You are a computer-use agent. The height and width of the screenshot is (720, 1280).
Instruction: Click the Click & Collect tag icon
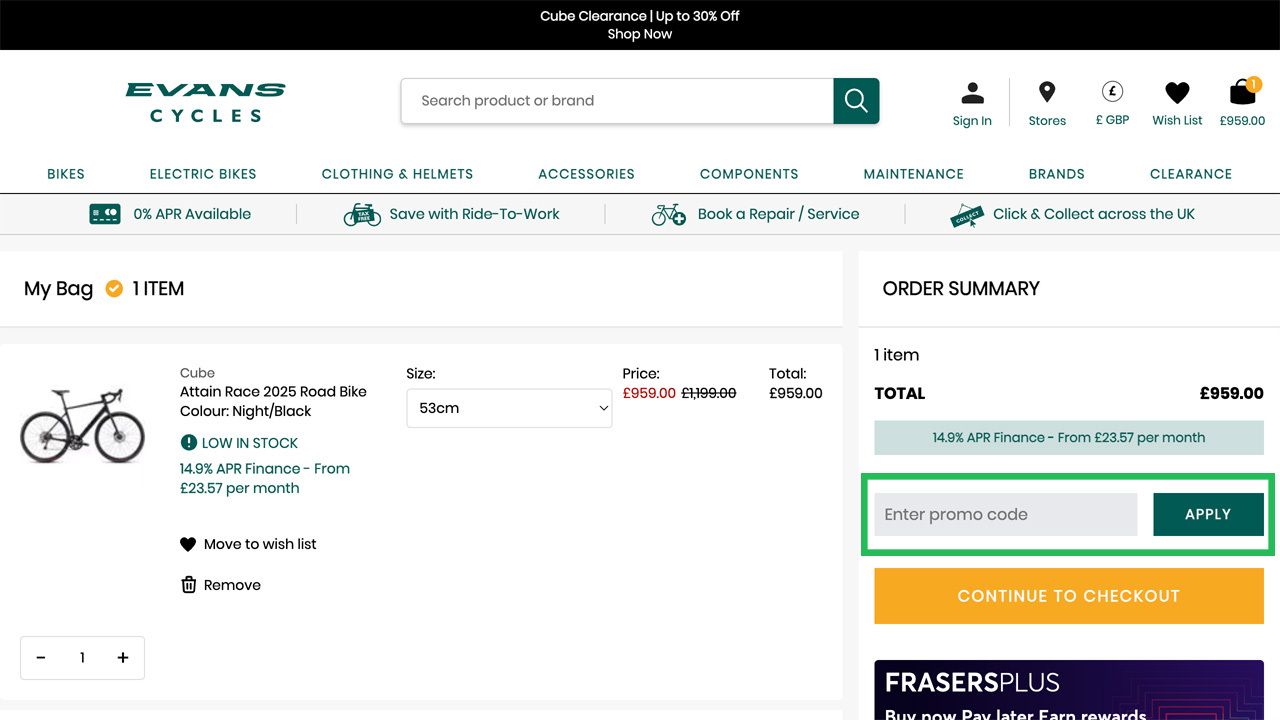tap(967, 214)
